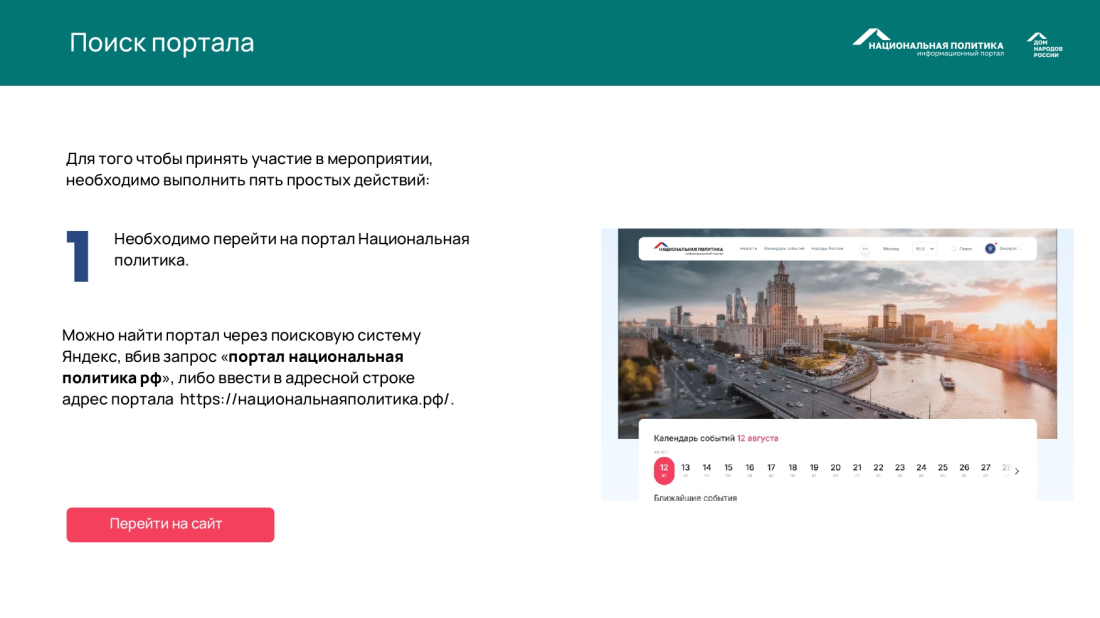Select date 20 in the events calendar
Viewport: 1100px width, 618px height.
835,468
